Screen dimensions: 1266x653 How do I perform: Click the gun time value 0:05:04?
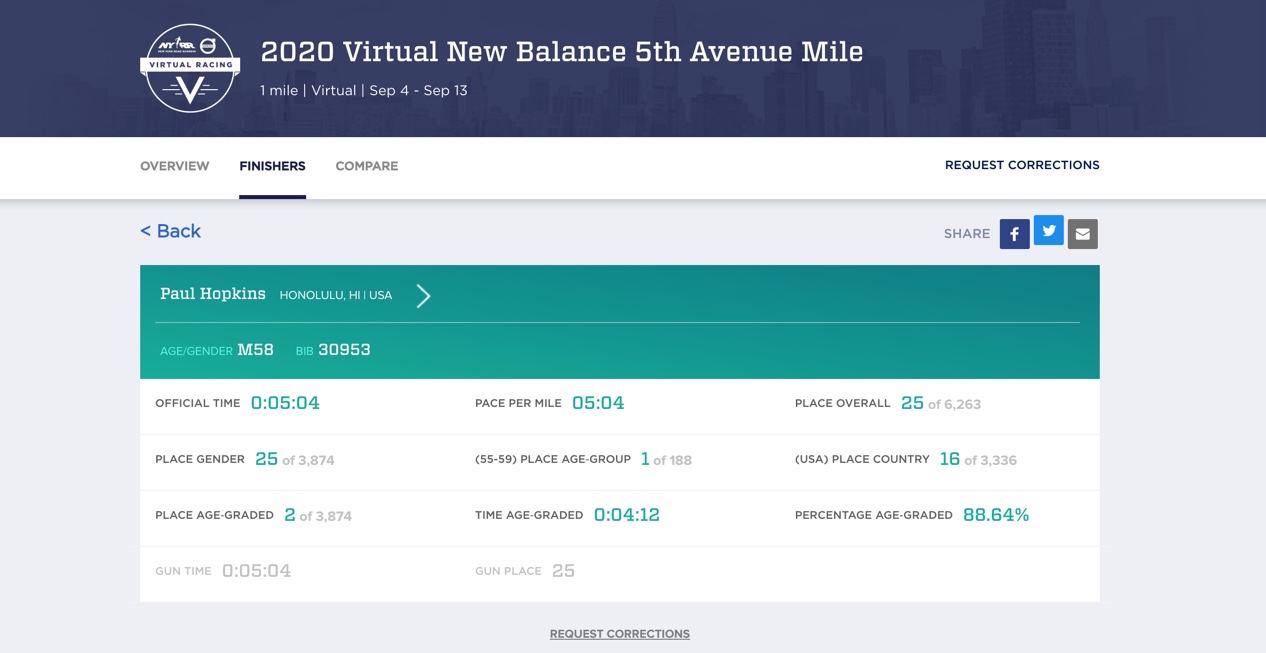point(257,571)
